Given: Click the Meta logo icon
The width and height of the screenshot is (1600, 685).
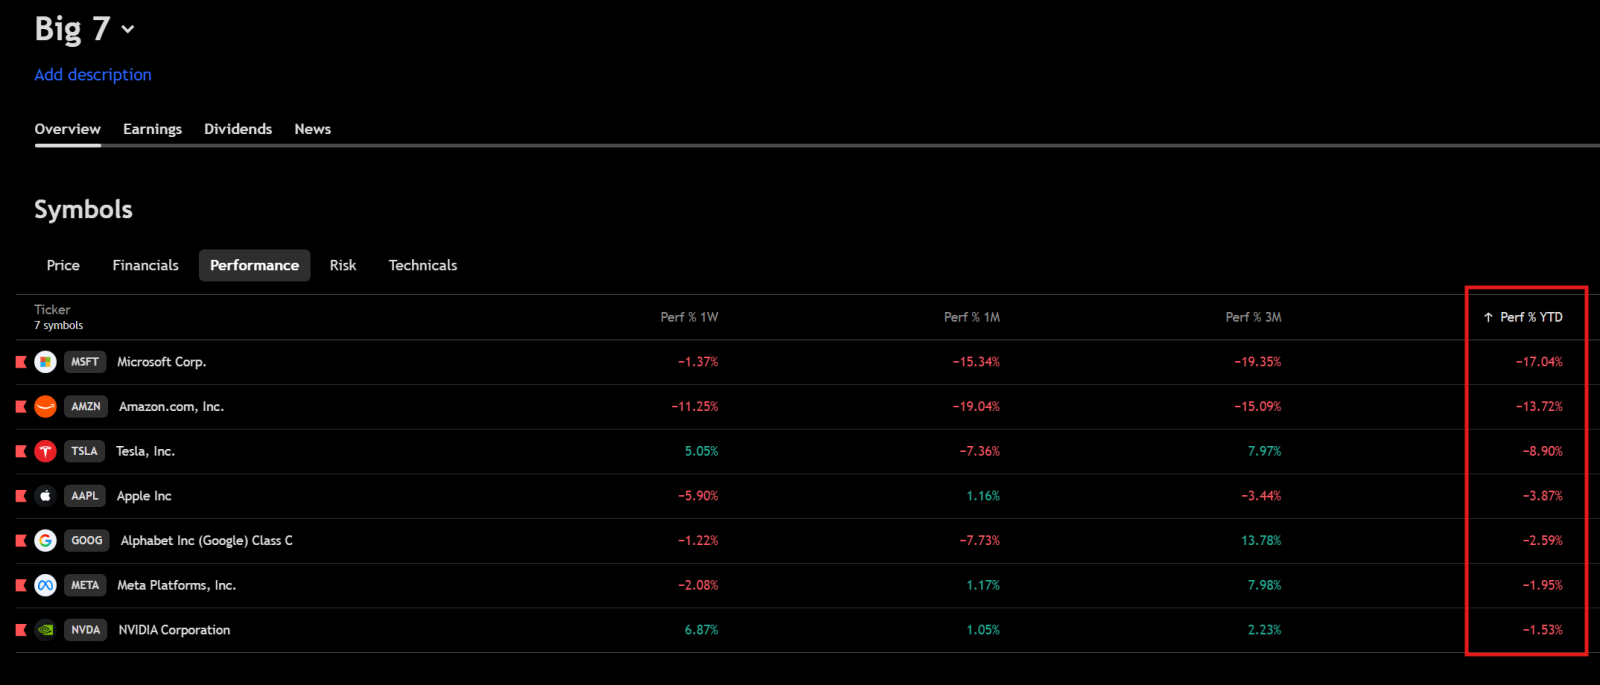Looking at the screenshot, I should (x=45, y=585).
